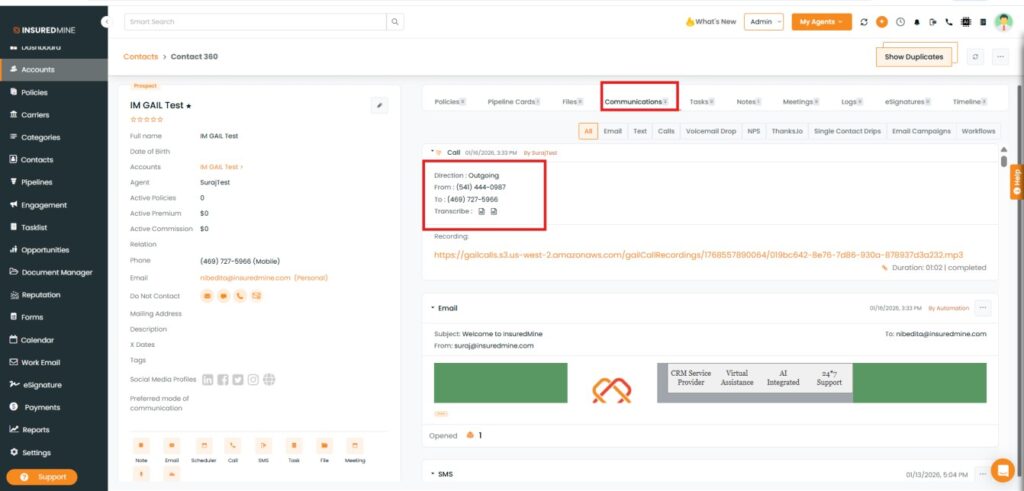The width and height of the screenshot is (1024, 491).
Task: Toggle the favorite star next to IM GAIL Test
Action: point(189,106)
